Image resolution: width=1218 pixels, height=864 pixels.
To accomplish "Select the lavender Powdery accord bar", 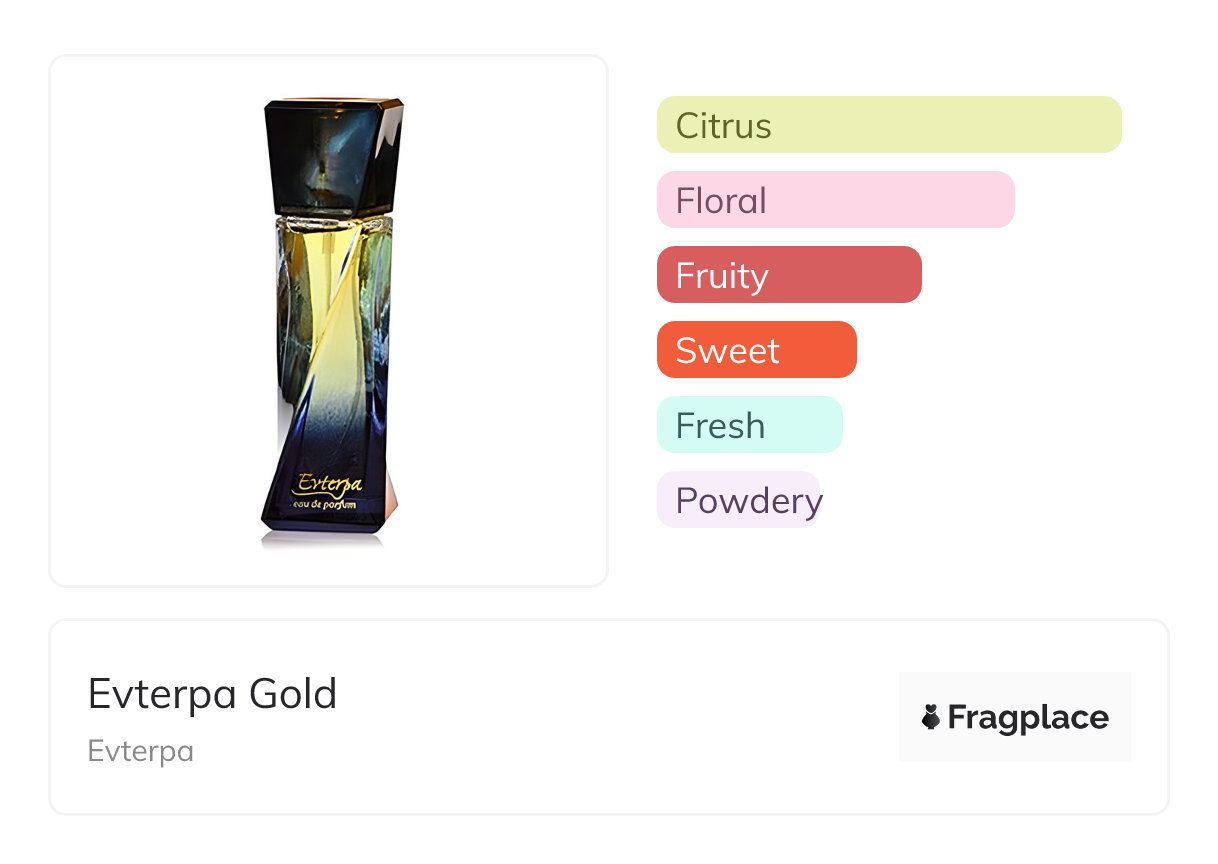I will (x=738, y=500).
